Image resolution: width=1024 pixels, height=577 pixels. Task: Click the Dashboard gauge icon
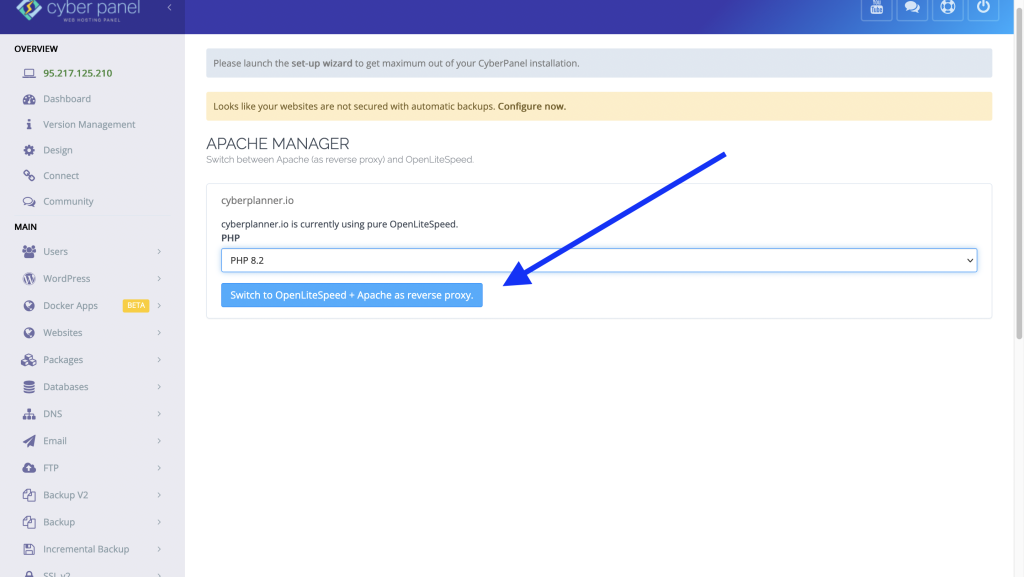[x=29, y=99]
